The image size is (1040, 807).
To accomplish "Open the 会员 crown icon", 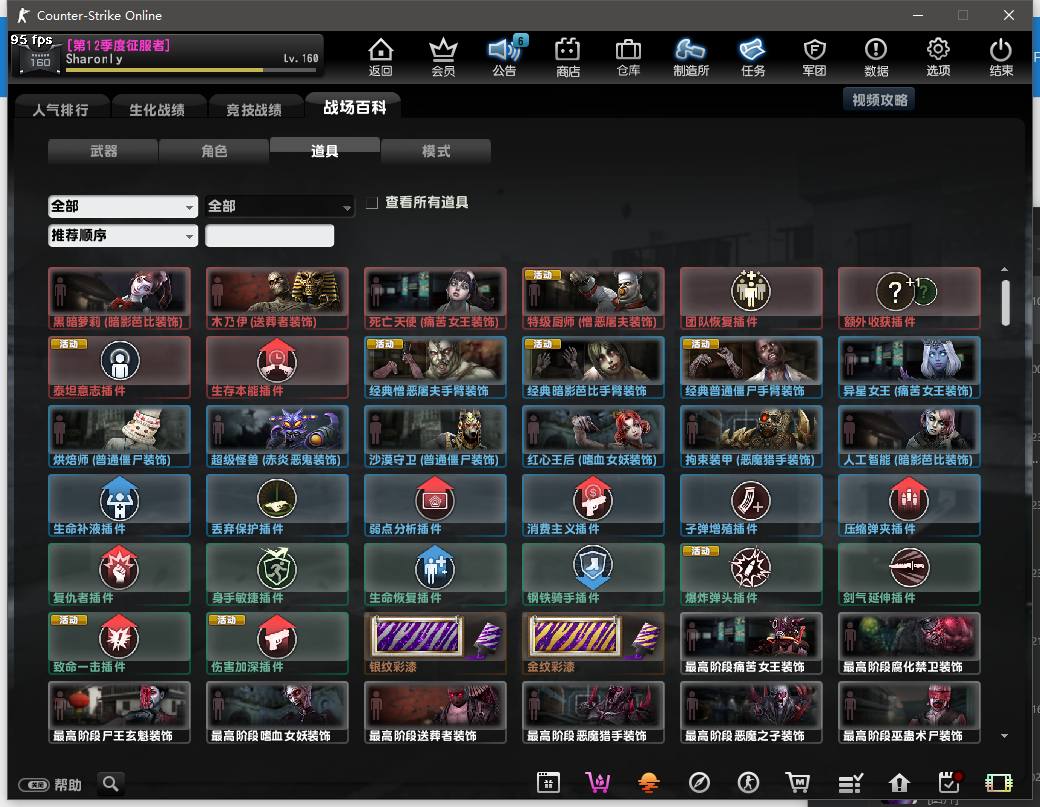I will (x=443, y=57).
